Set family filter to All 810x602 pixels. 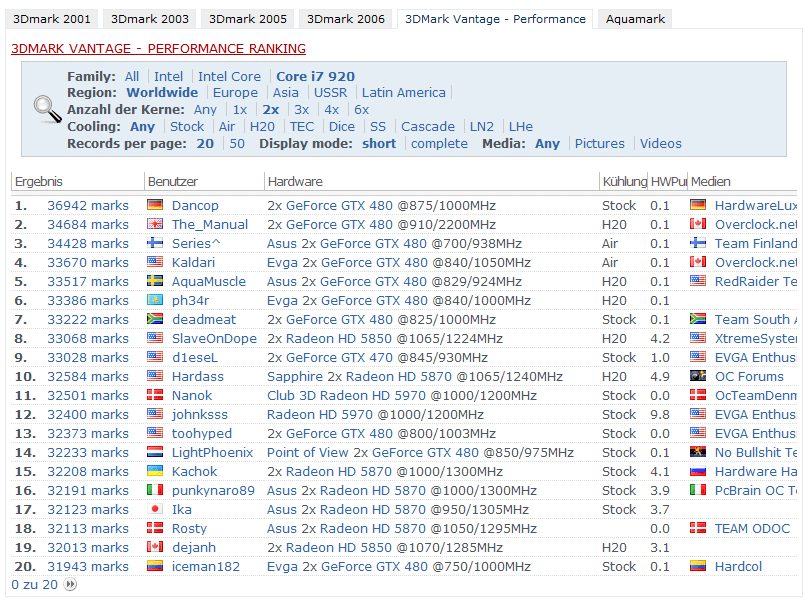coord(132,76)
